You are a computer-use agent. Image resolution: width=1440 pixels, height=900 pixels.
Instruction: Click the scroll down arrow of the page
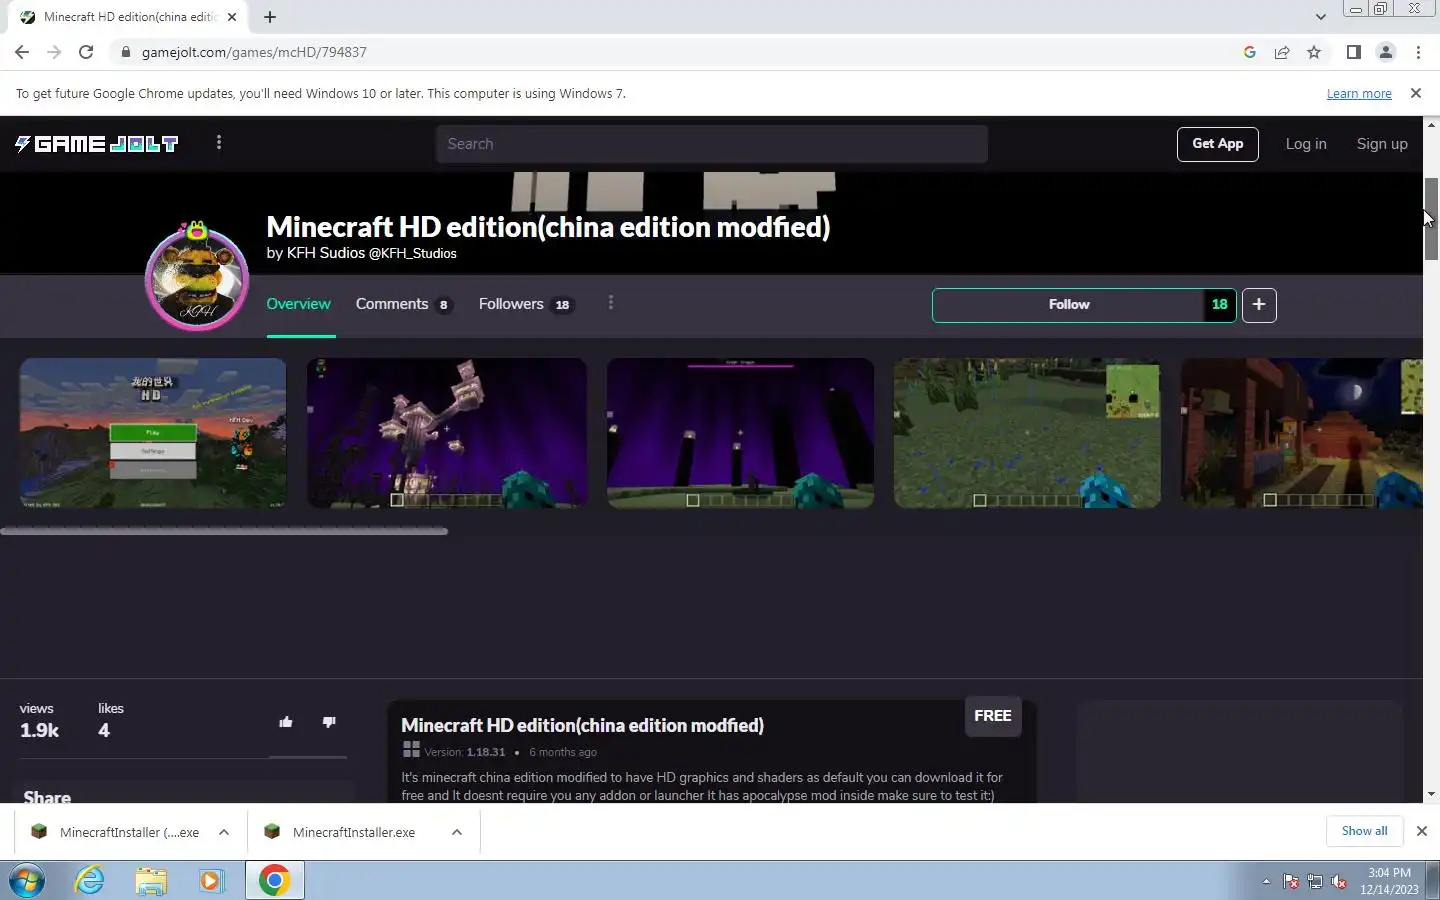pos(1431,794)
